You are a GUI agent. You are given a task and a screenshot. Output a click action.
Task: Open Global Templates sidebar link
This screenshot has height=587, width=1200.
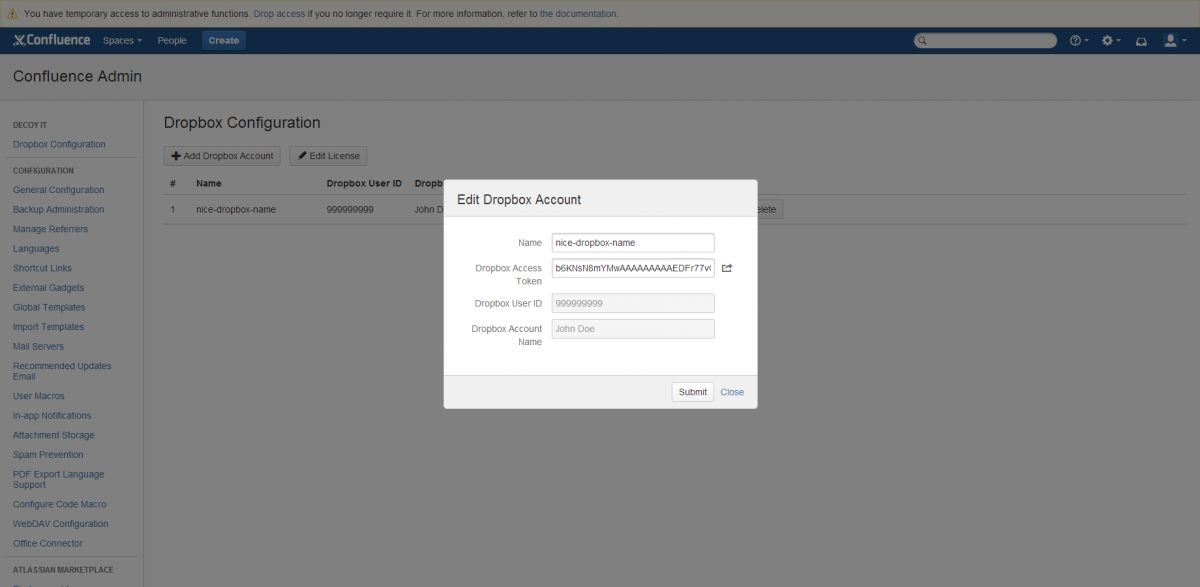(x=49, y=307)
